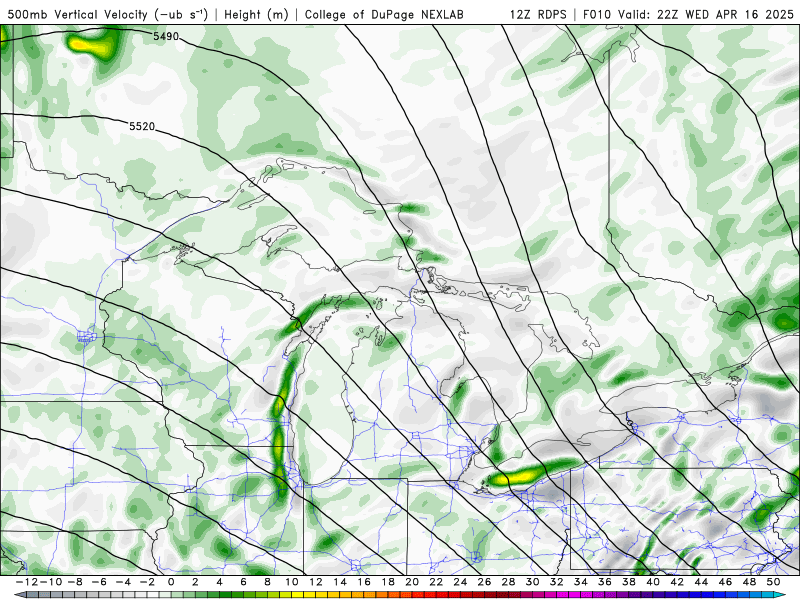Click the "Height (m)" header label
This screenshot has height=600, width=800.
pos(256,14)
